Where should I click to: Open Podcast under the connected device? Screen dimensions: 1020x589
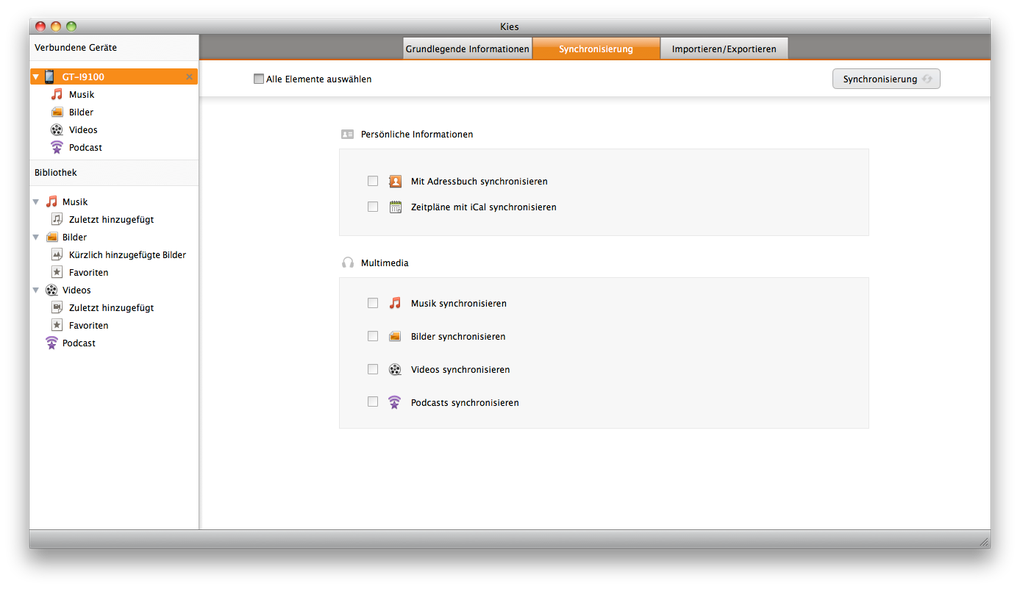[x=85, y=147]
